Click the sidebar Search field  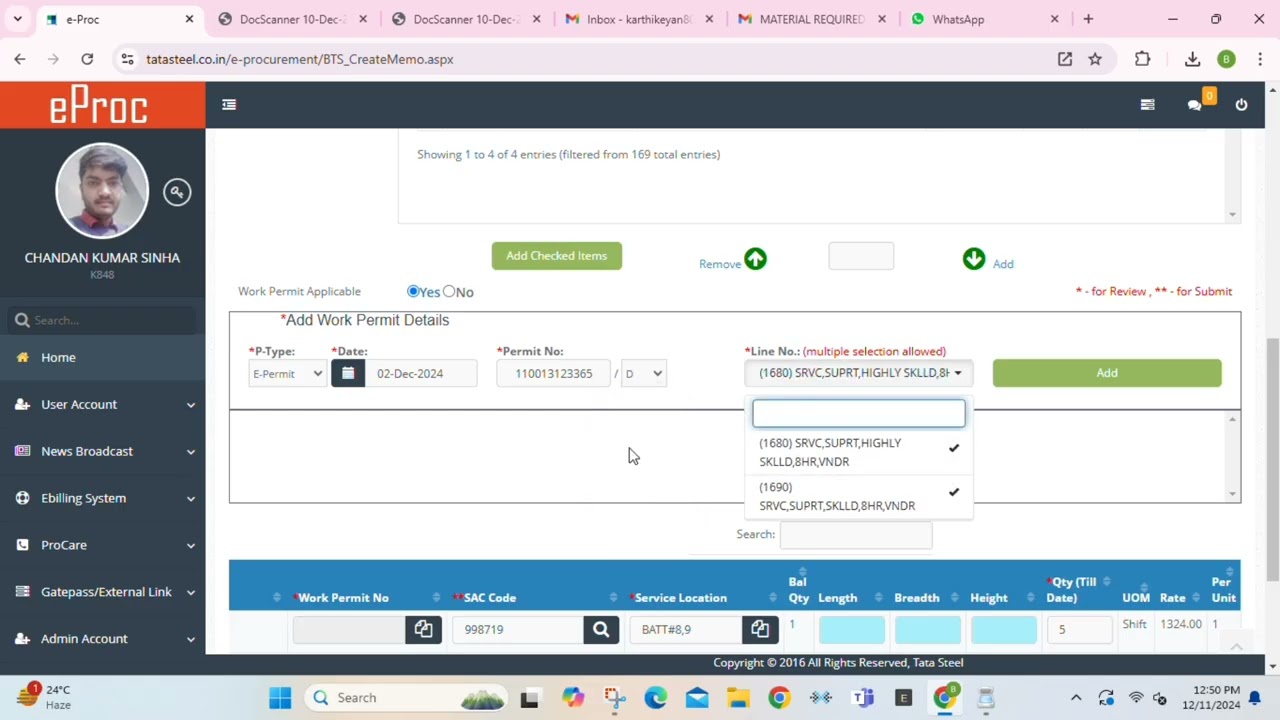click(103, 320)
